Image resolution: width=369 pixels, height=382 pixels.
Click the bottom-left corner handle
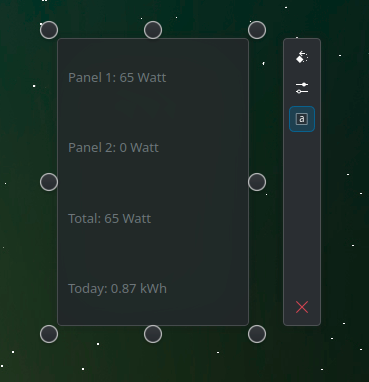[49, 334]
